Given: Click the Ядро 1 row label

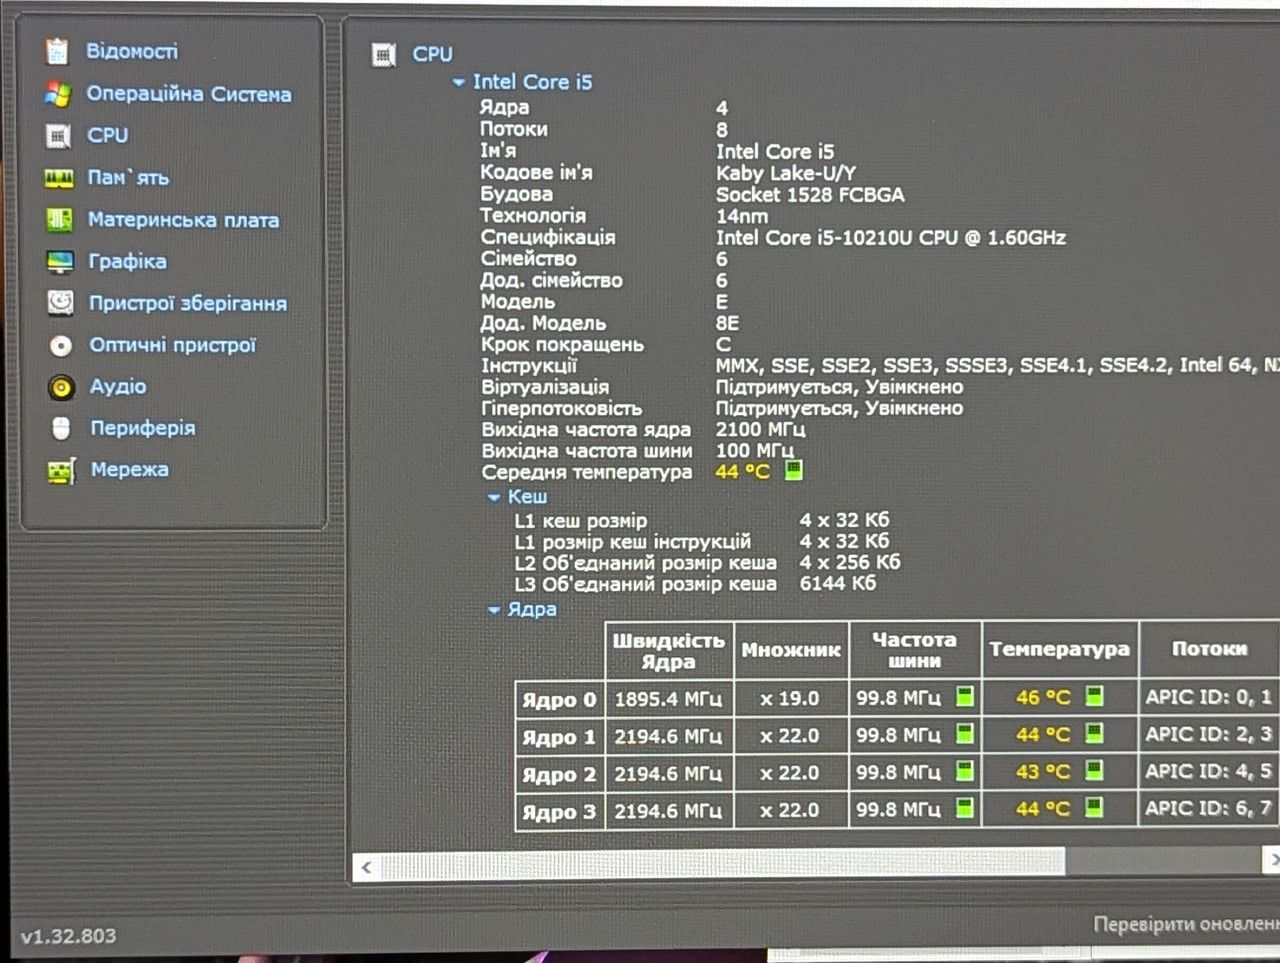Looking at the screenshot, I should point(559,738).
